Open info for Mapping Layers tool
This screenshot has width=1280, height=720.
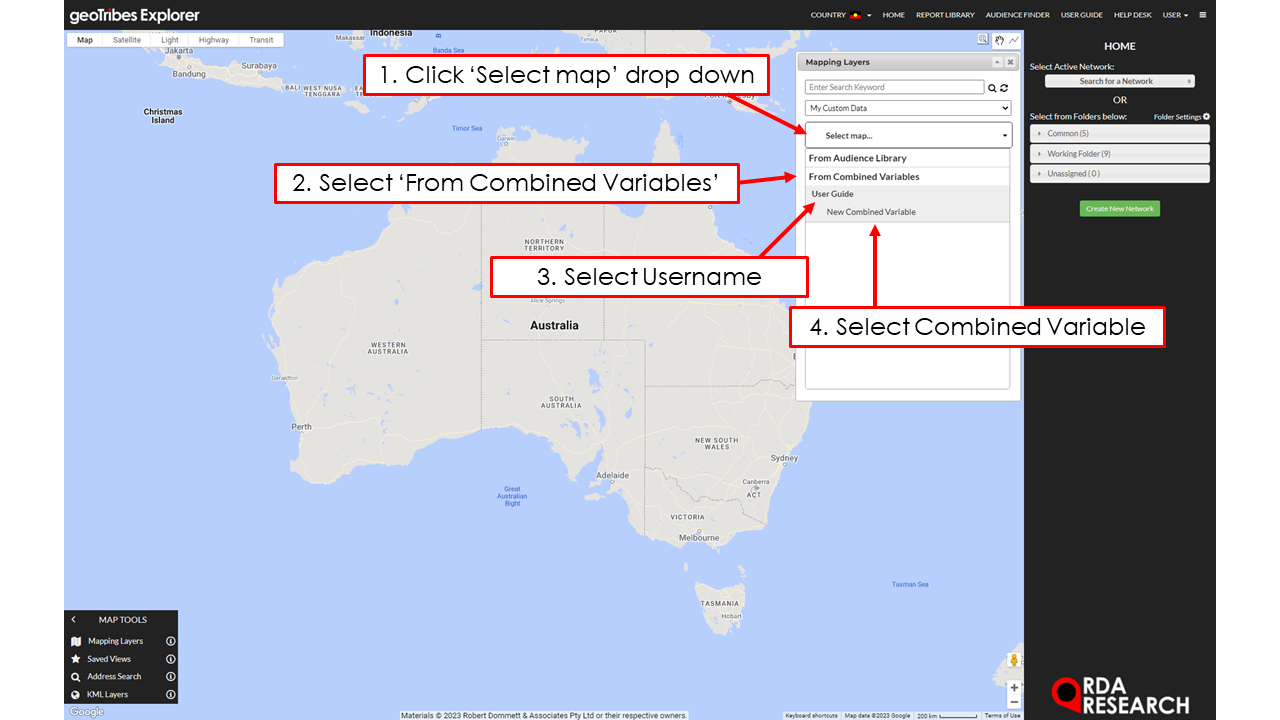170,641
